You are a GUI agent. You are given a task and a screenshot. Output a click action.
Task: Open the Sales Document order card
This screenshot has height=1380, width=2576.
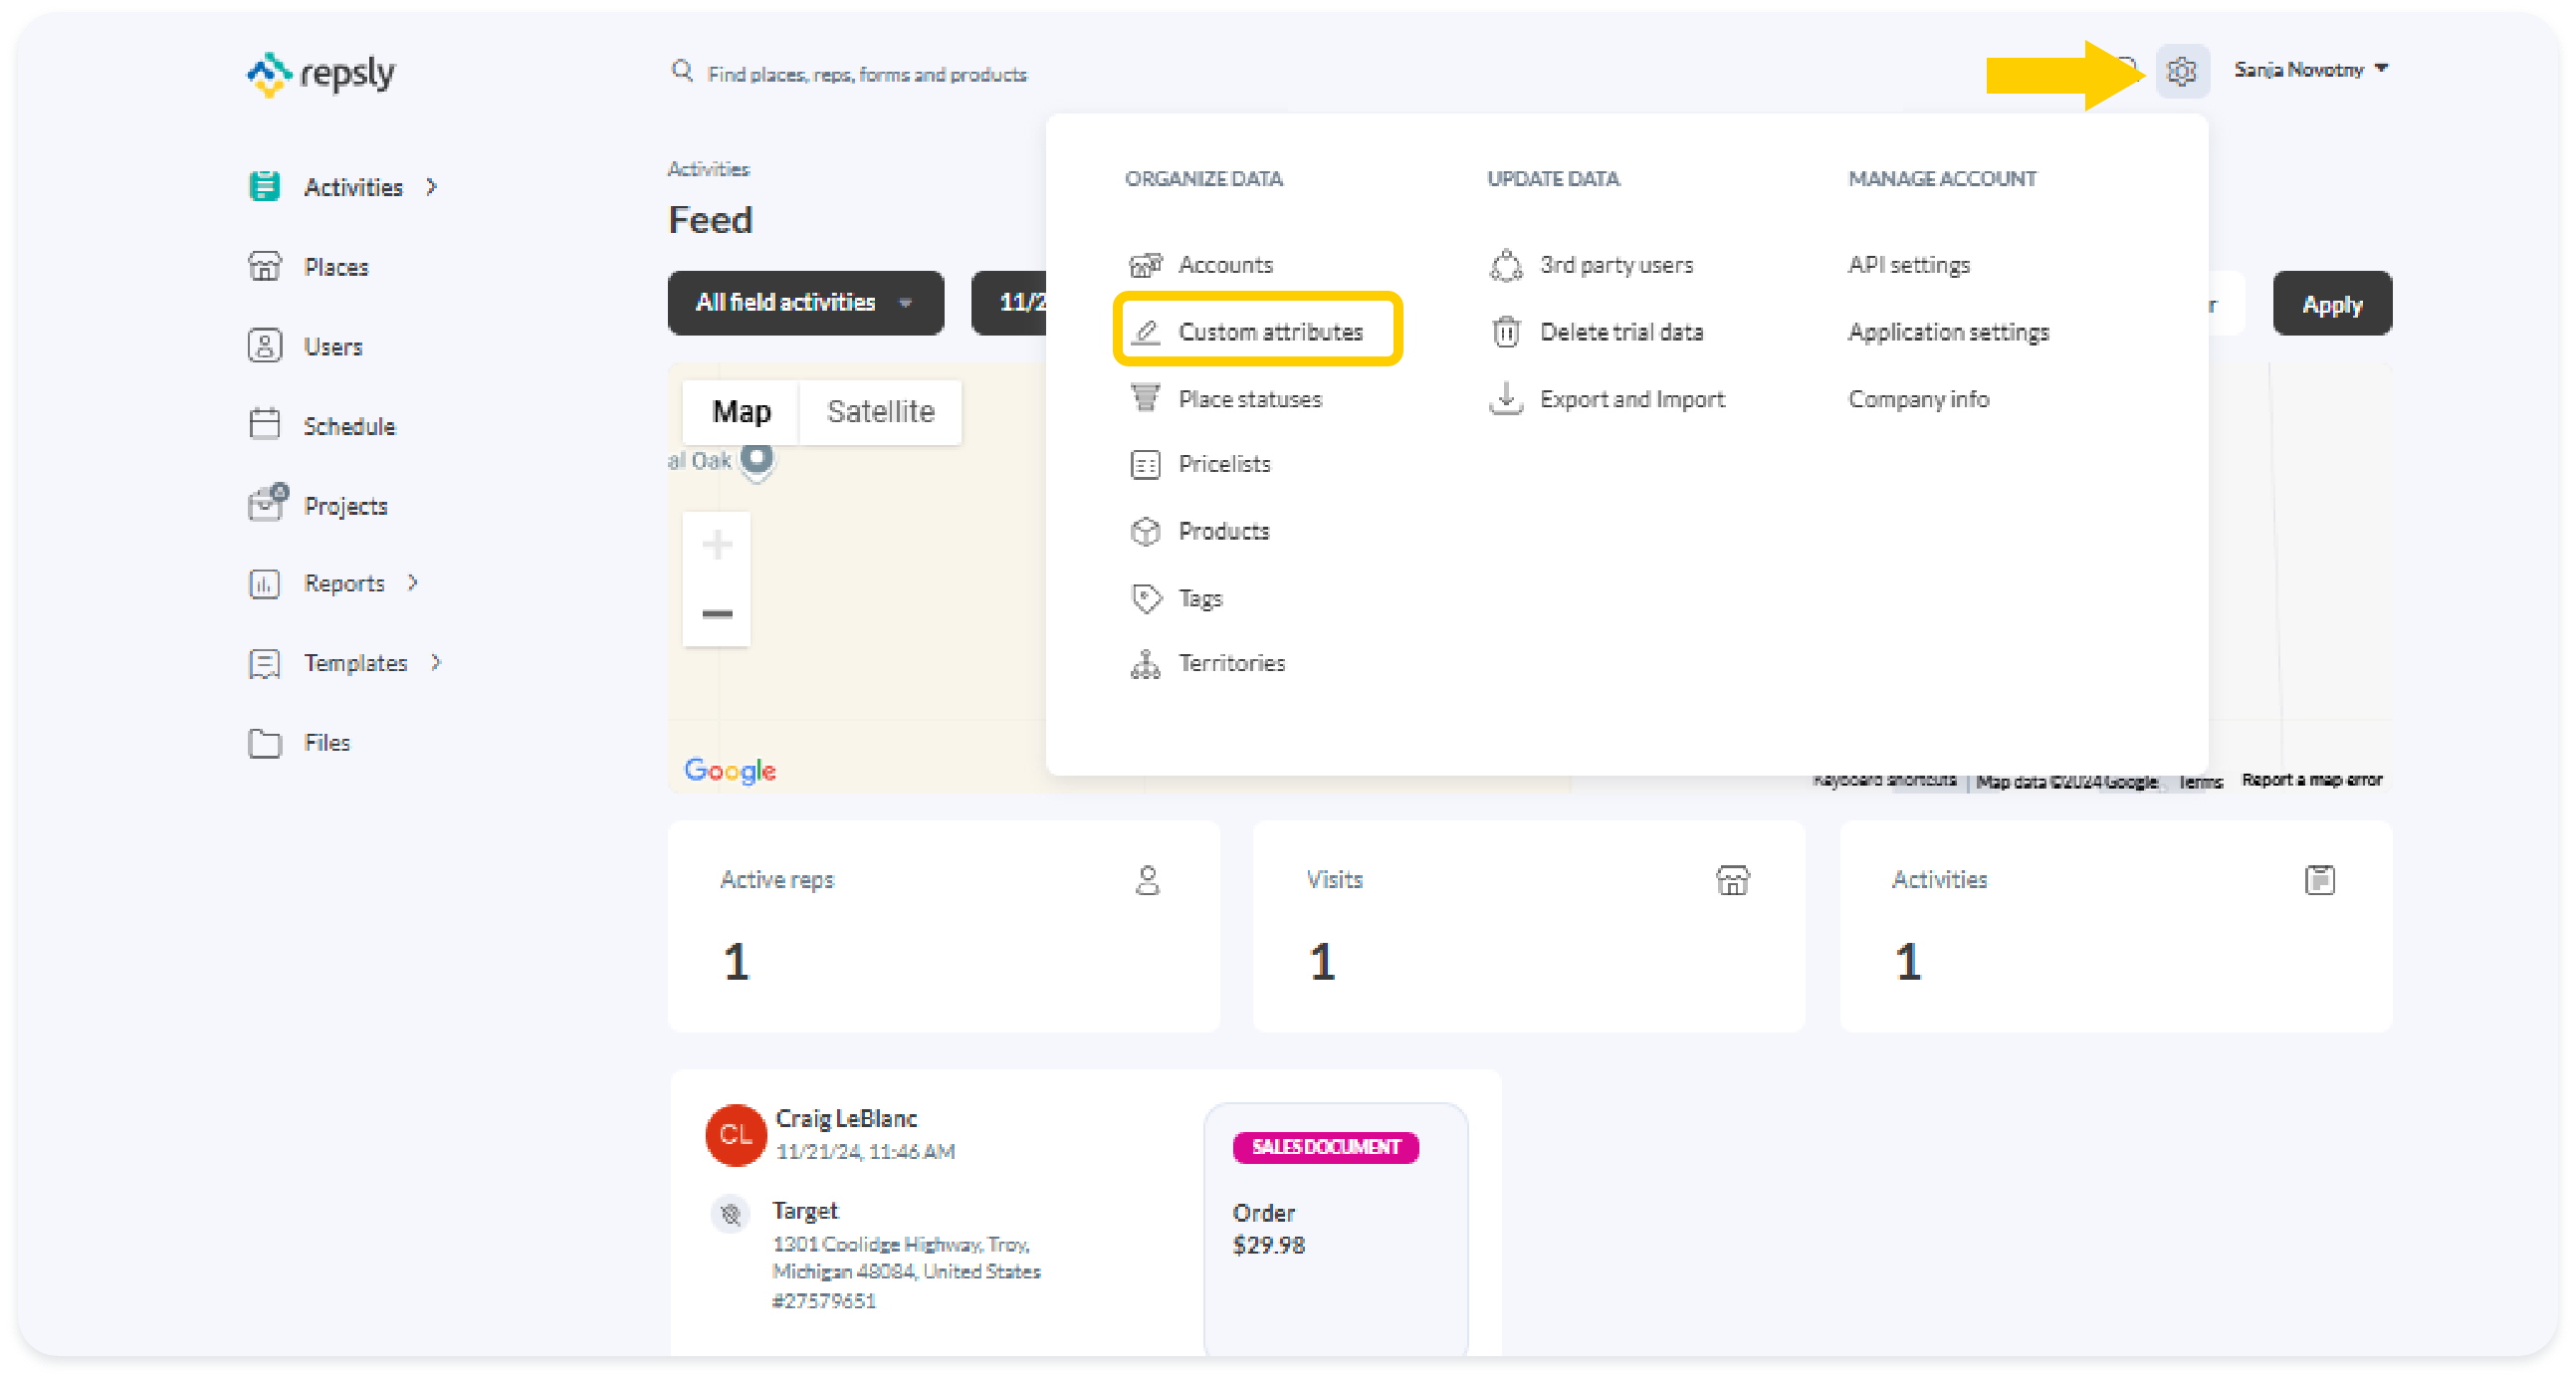(1335, 1229)
